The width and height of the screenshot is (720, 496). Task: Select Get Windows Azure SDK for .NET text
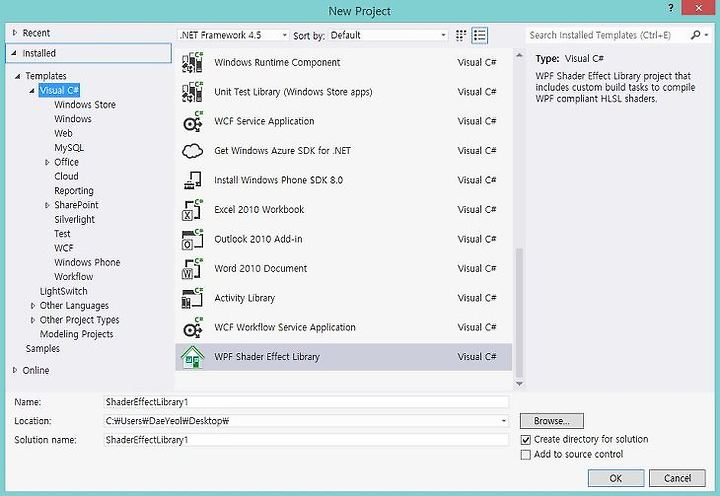pos(282,151)
